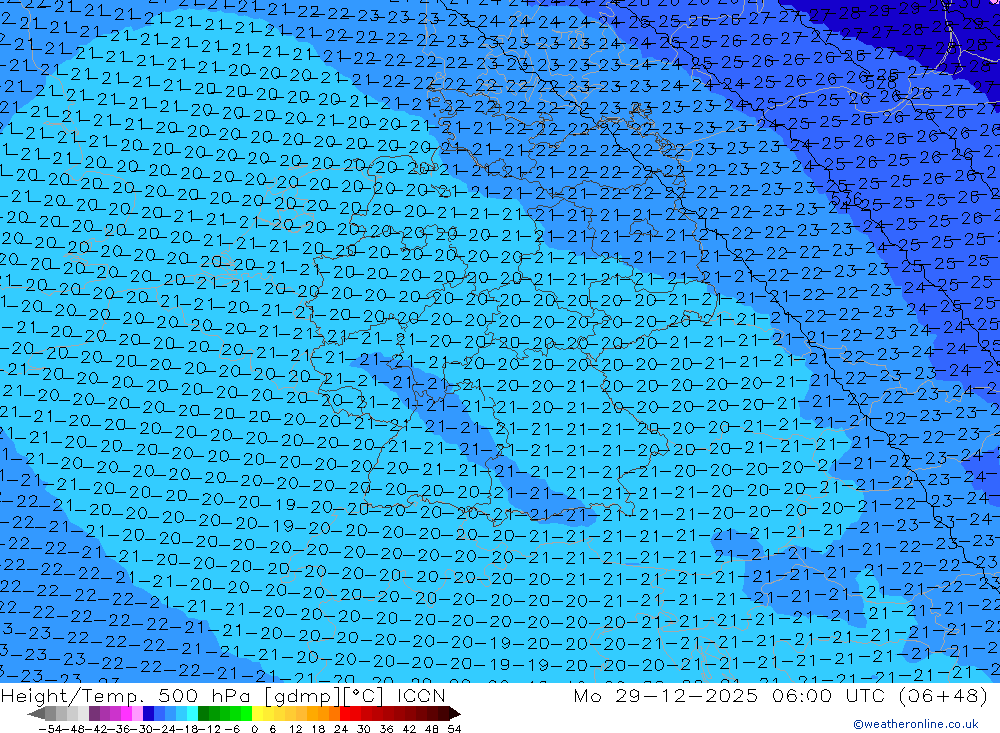Select the dark blue legend color swatch
The height and width of the screenshot is (733, 1000).
tap(148, 714)
